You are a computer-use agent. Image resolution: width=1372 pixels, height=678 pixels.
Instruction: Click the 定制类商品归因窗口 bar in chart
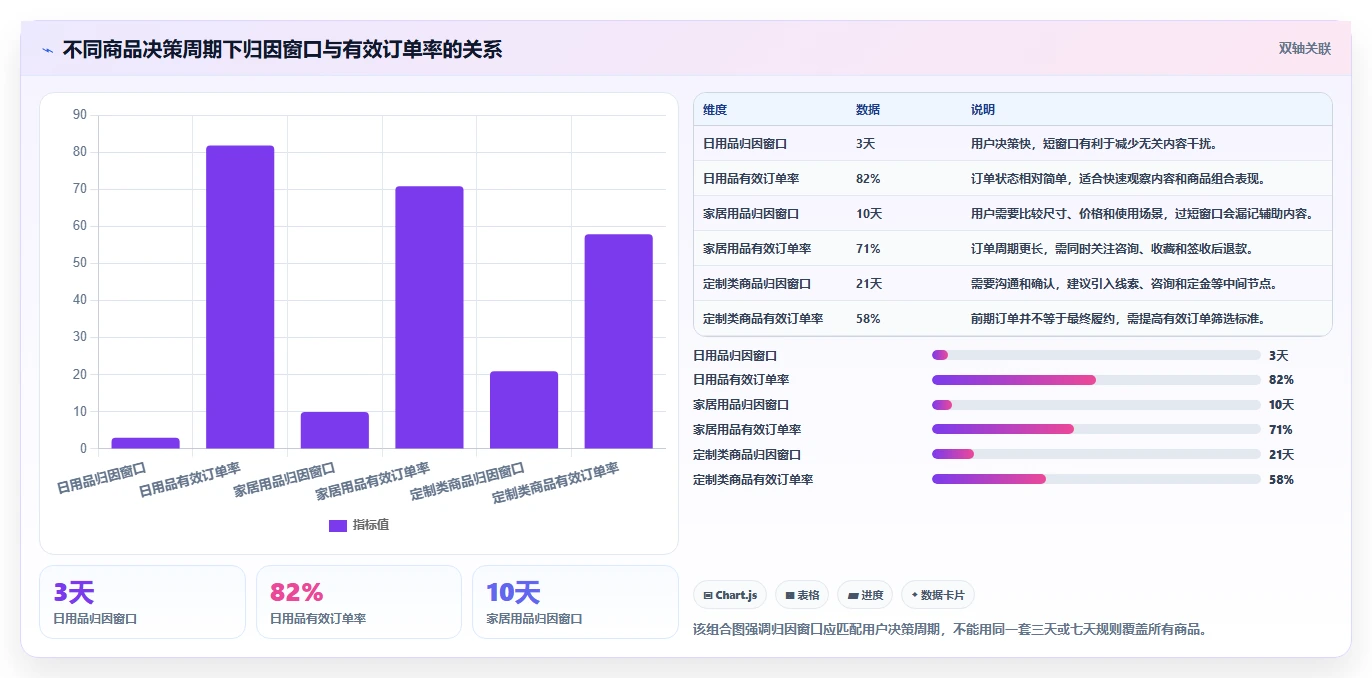click(524, 410)
